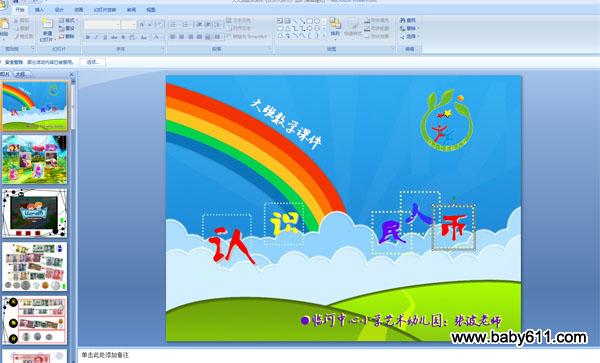Toggle Underline text formatting
Image resolution: width=600 pixels, height=363 pixels.
pos(105,37)
